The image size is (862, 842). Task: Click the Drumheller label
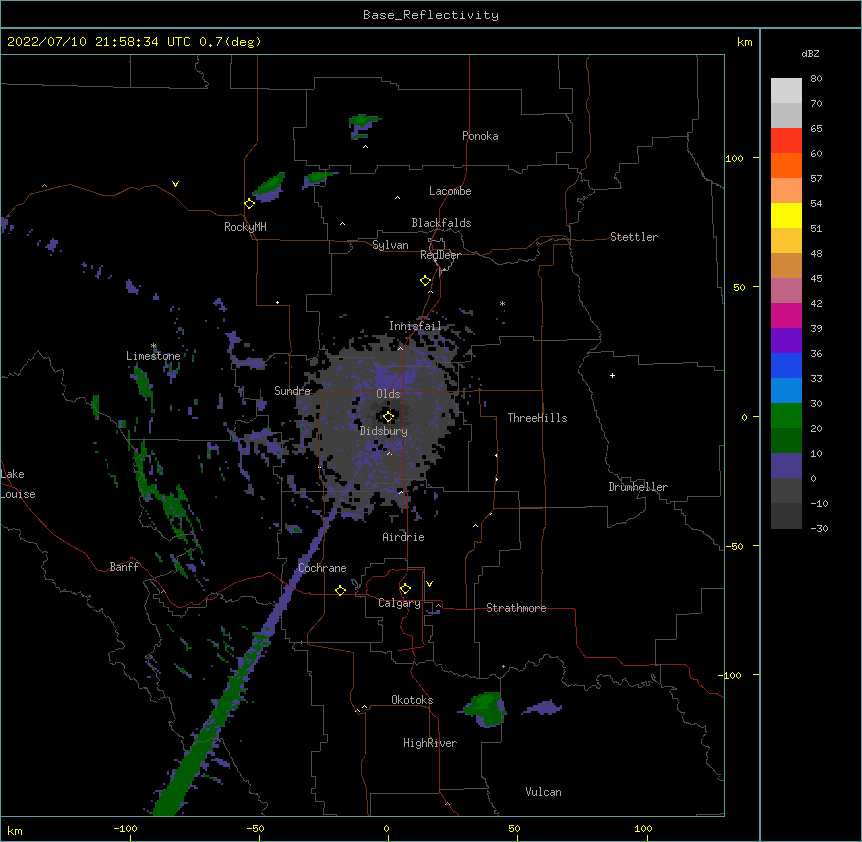pos(638,487)
